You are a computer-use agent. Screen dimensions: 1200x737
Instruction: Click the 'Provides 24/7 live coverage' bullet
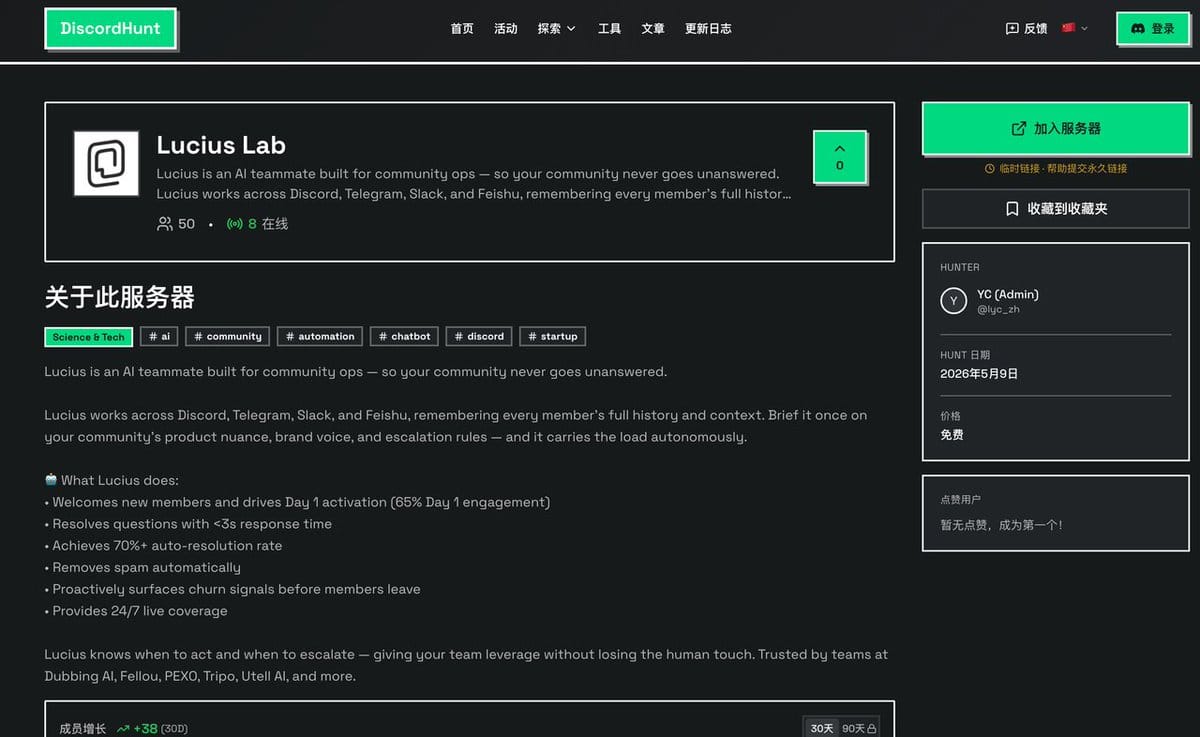[136, 611]
